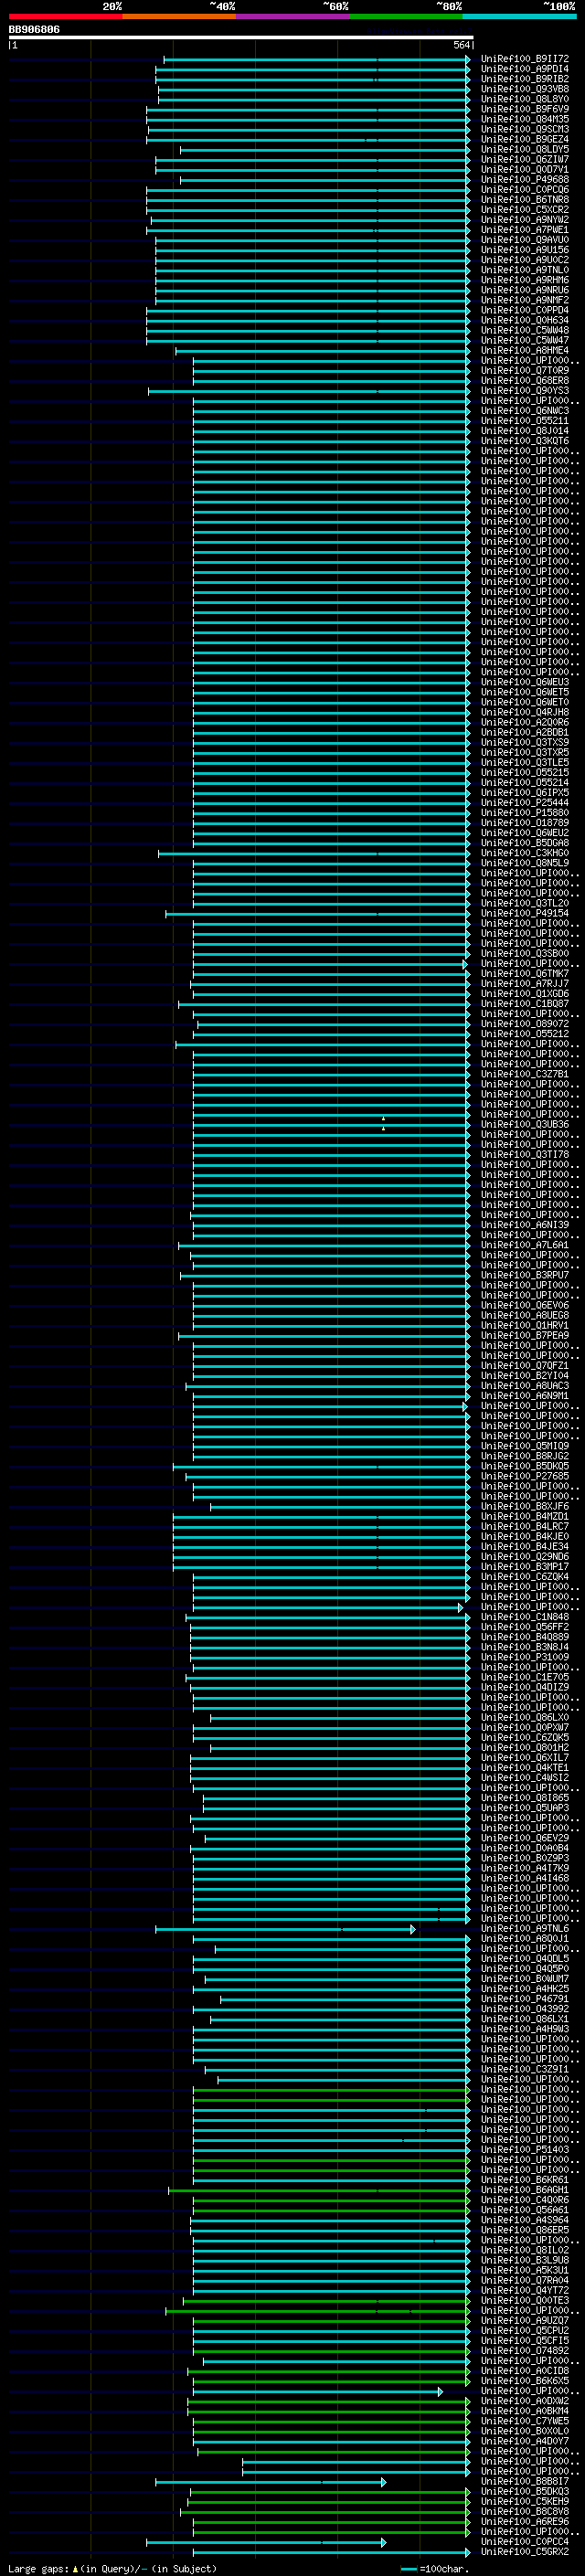585x2576 pixels.
Task: Open hit UniRef100_Q6IPX5
Action: [524, 793]
